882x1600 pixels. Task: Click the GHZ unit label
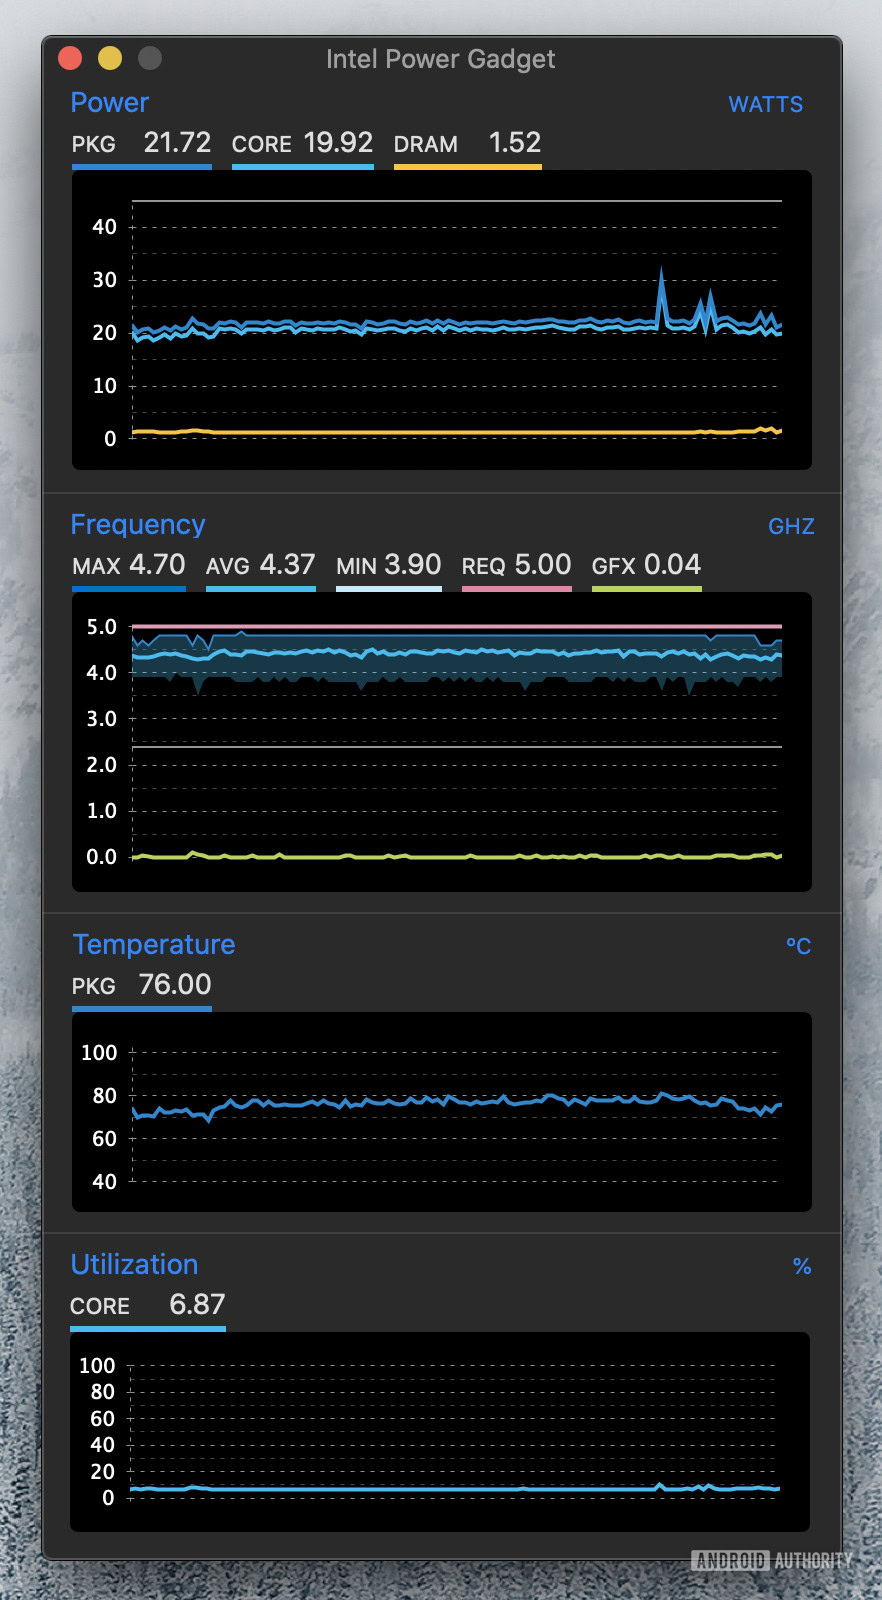click(x=791, y=527)
